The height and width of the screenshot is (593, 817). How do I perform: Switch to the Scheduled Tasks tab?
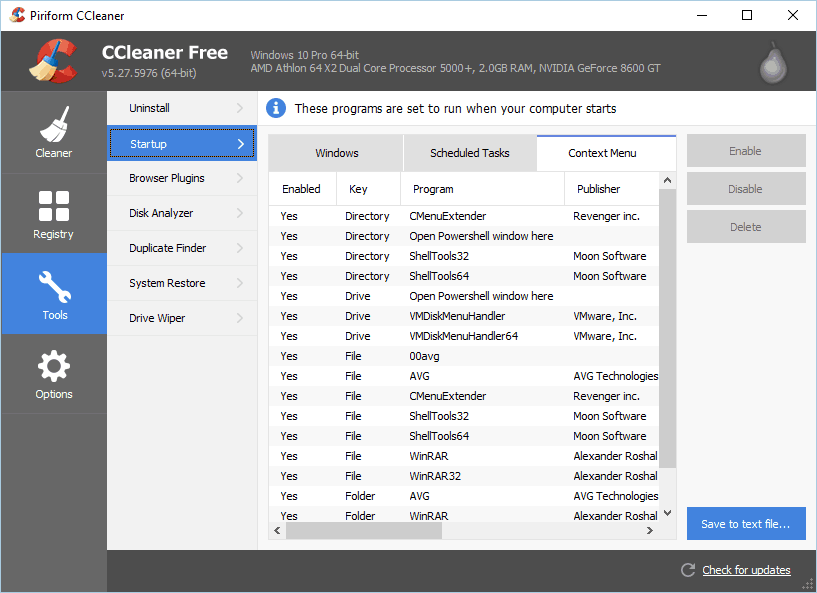(x=469, y=153)
